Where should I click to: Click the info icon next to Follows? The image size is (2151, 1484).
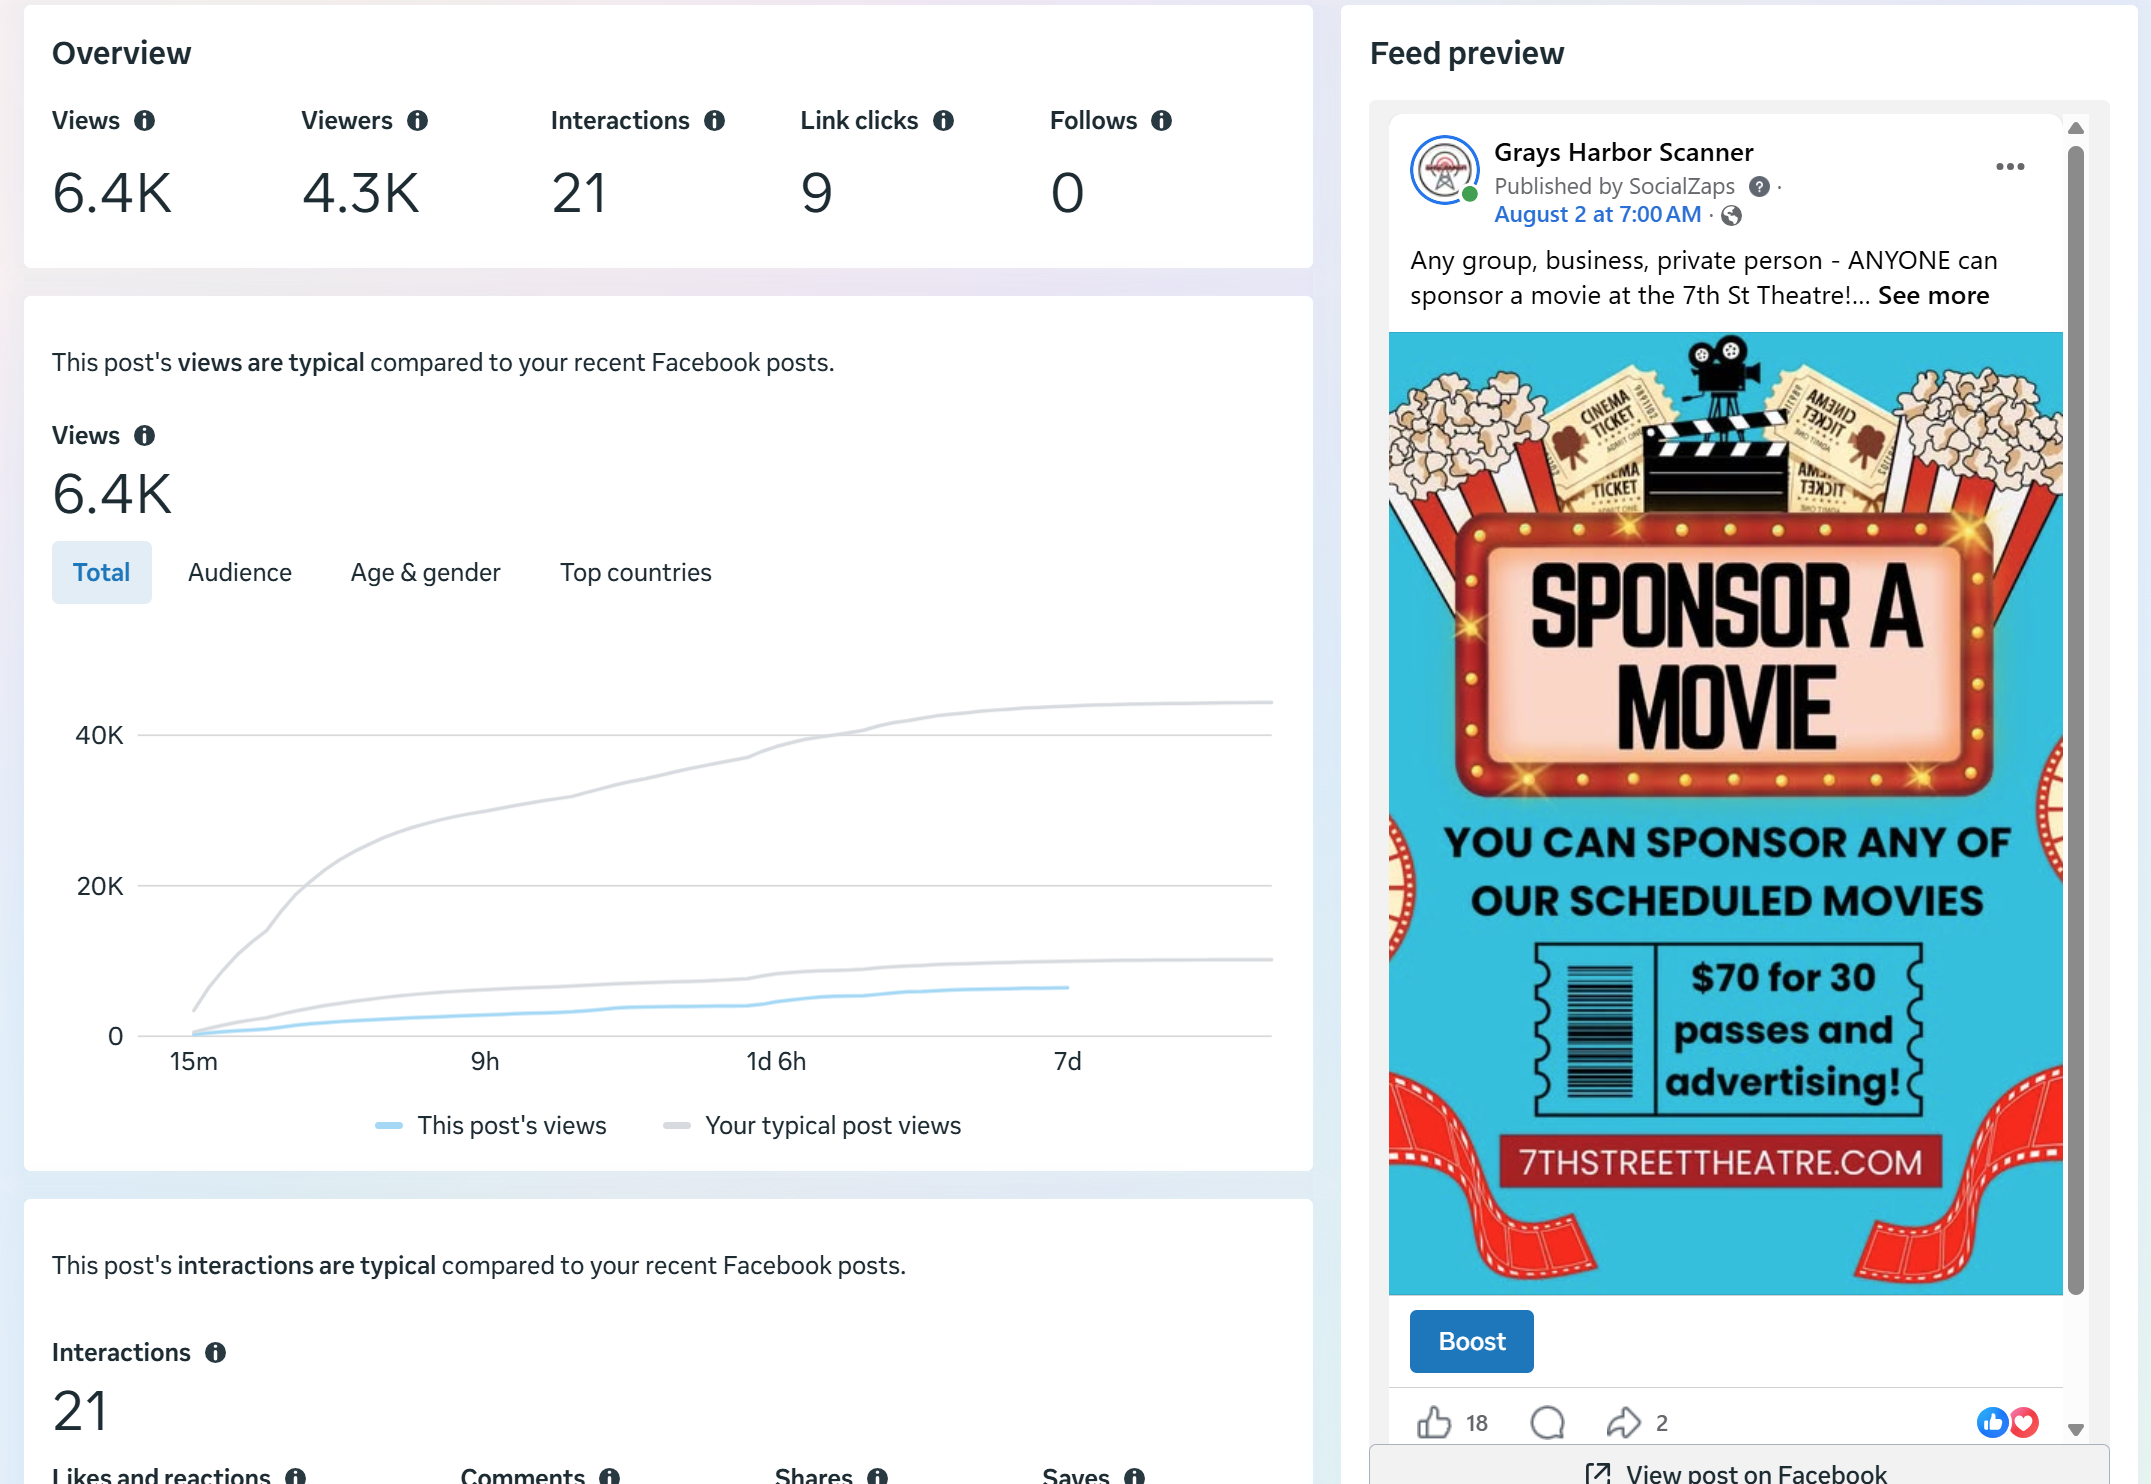click(x=1162, y=121)
